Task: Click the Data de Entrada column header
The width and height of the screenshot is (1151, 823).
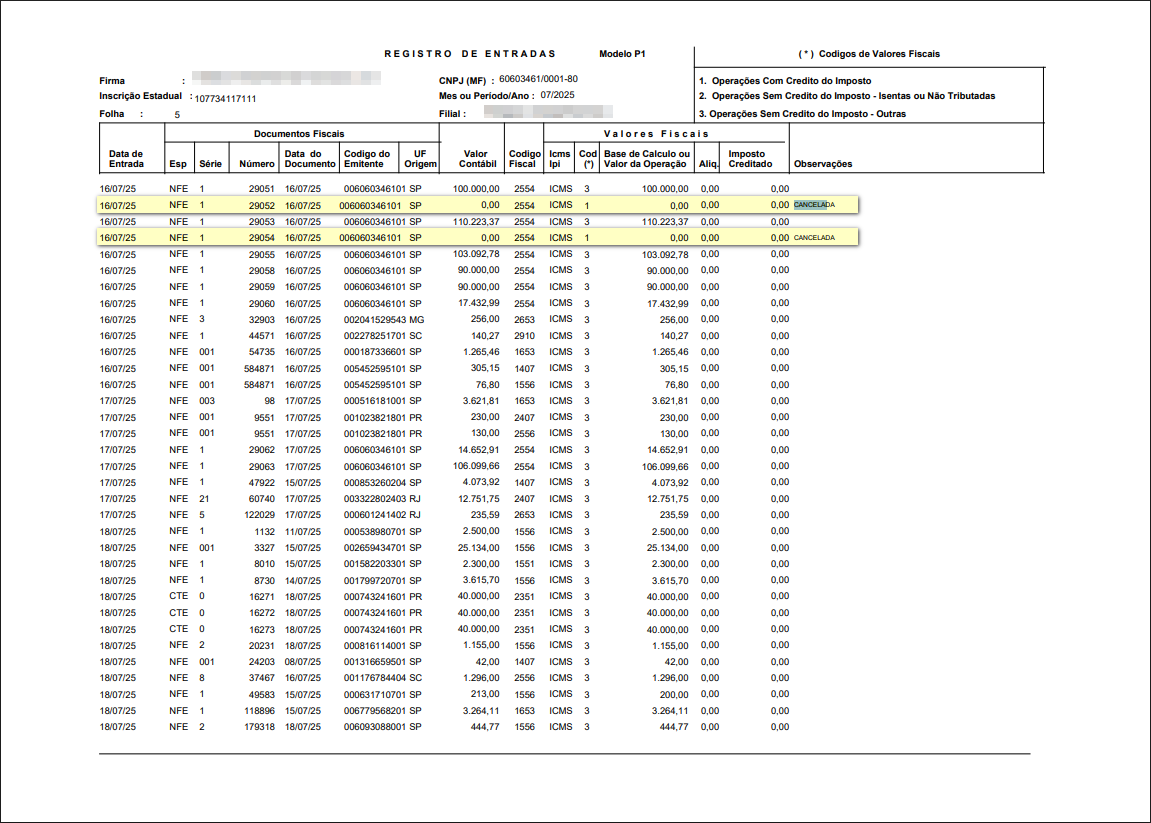Action: coord(126,159)
